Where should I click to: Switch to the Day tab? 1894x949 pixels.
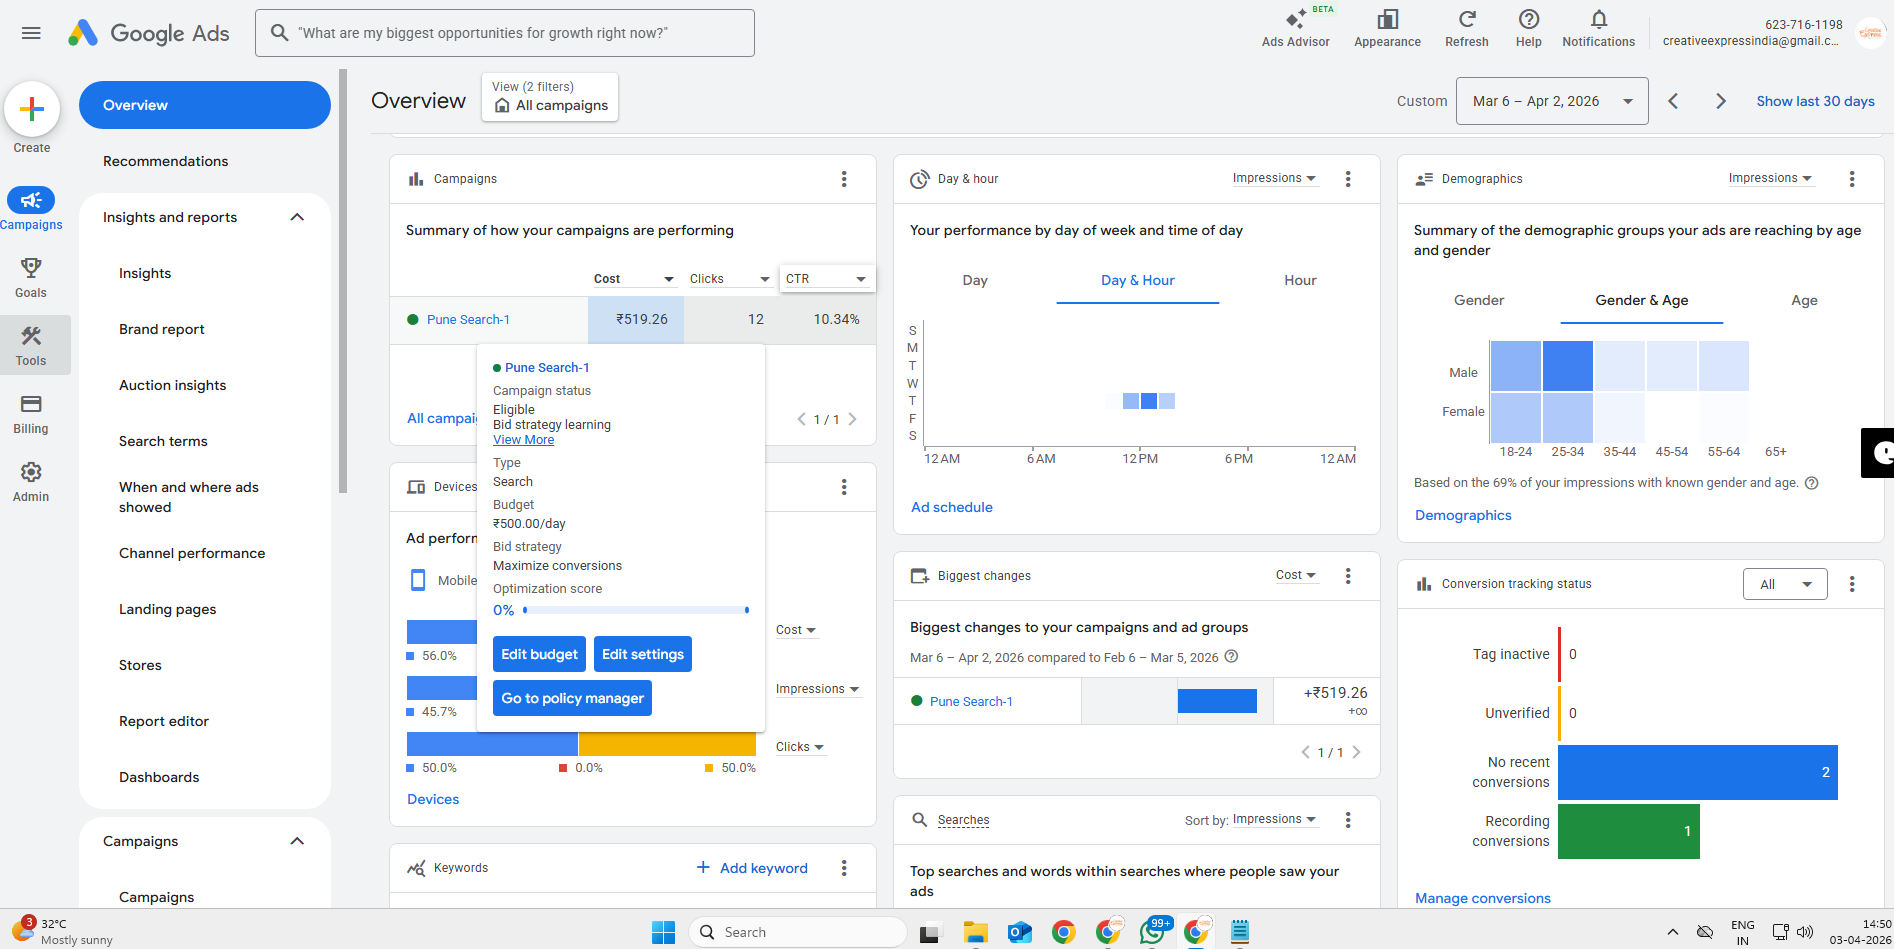click(x=975, y=281)
